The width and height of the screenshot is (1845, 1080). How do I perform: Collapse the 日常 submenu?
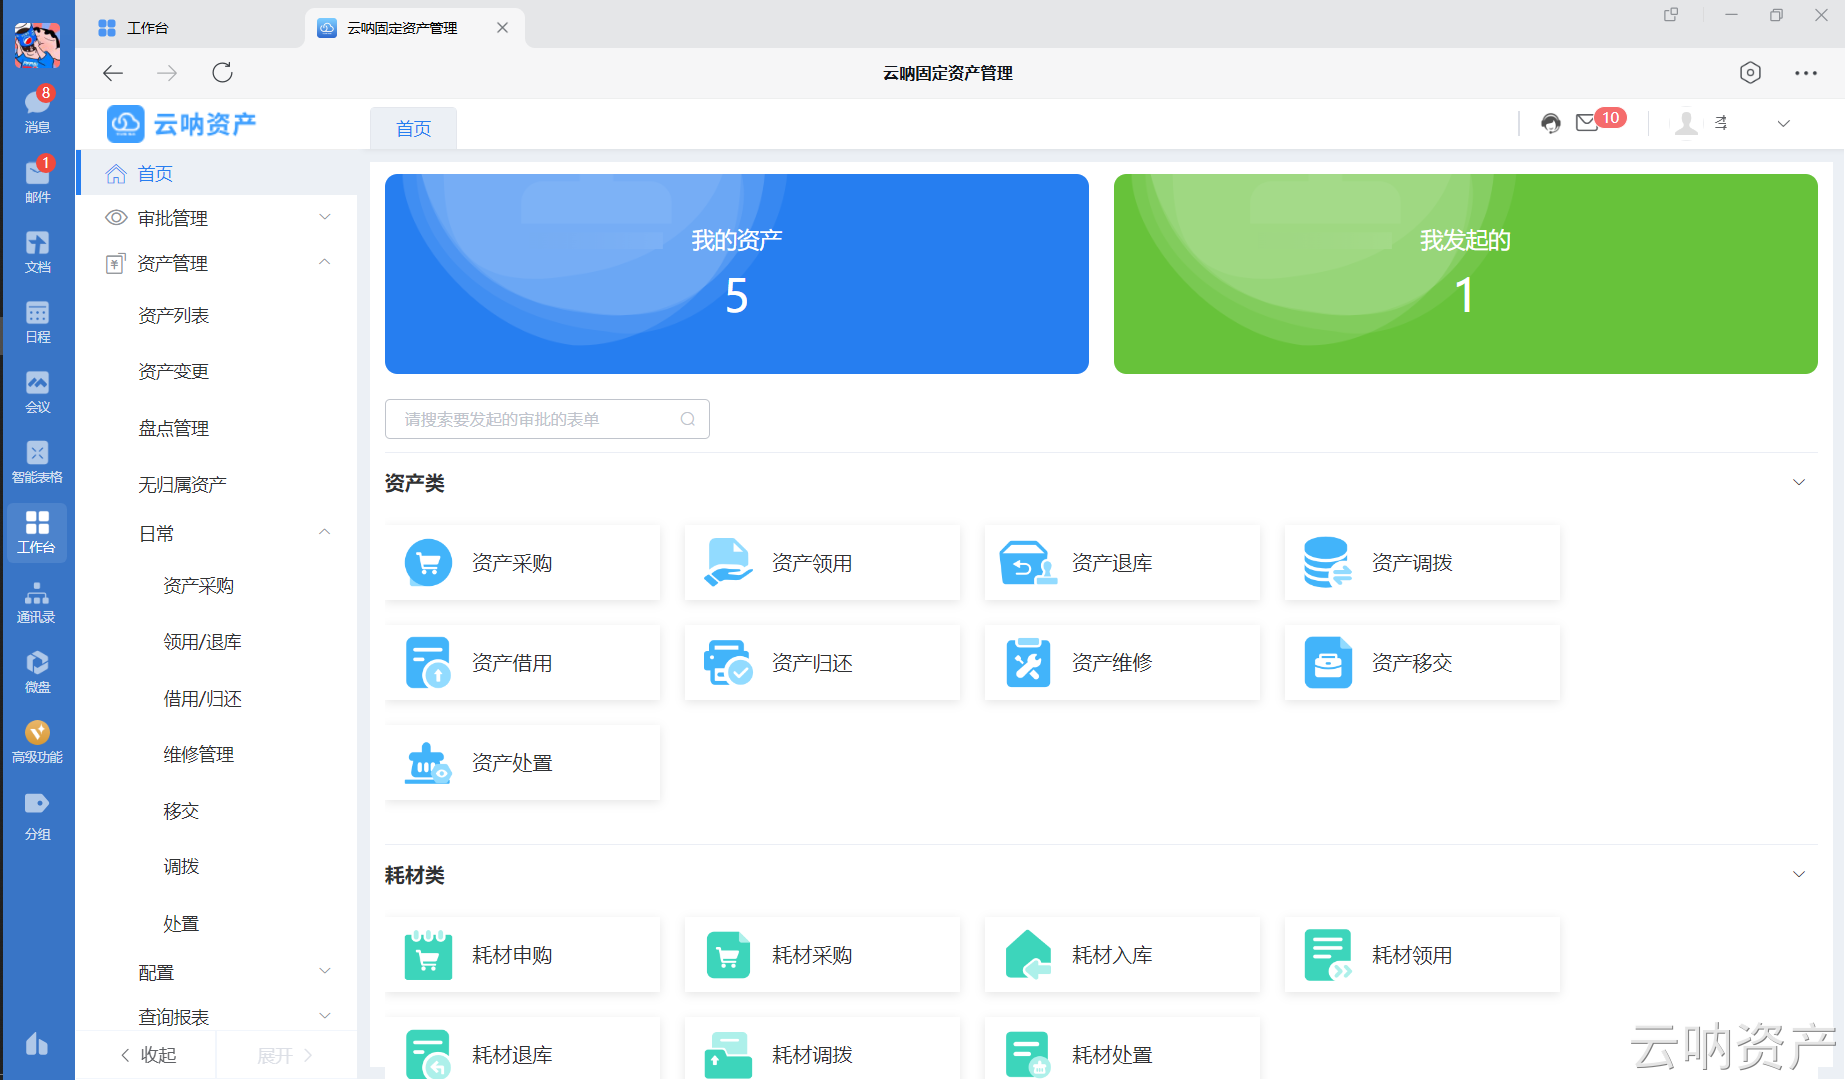(x=324, y=532)
